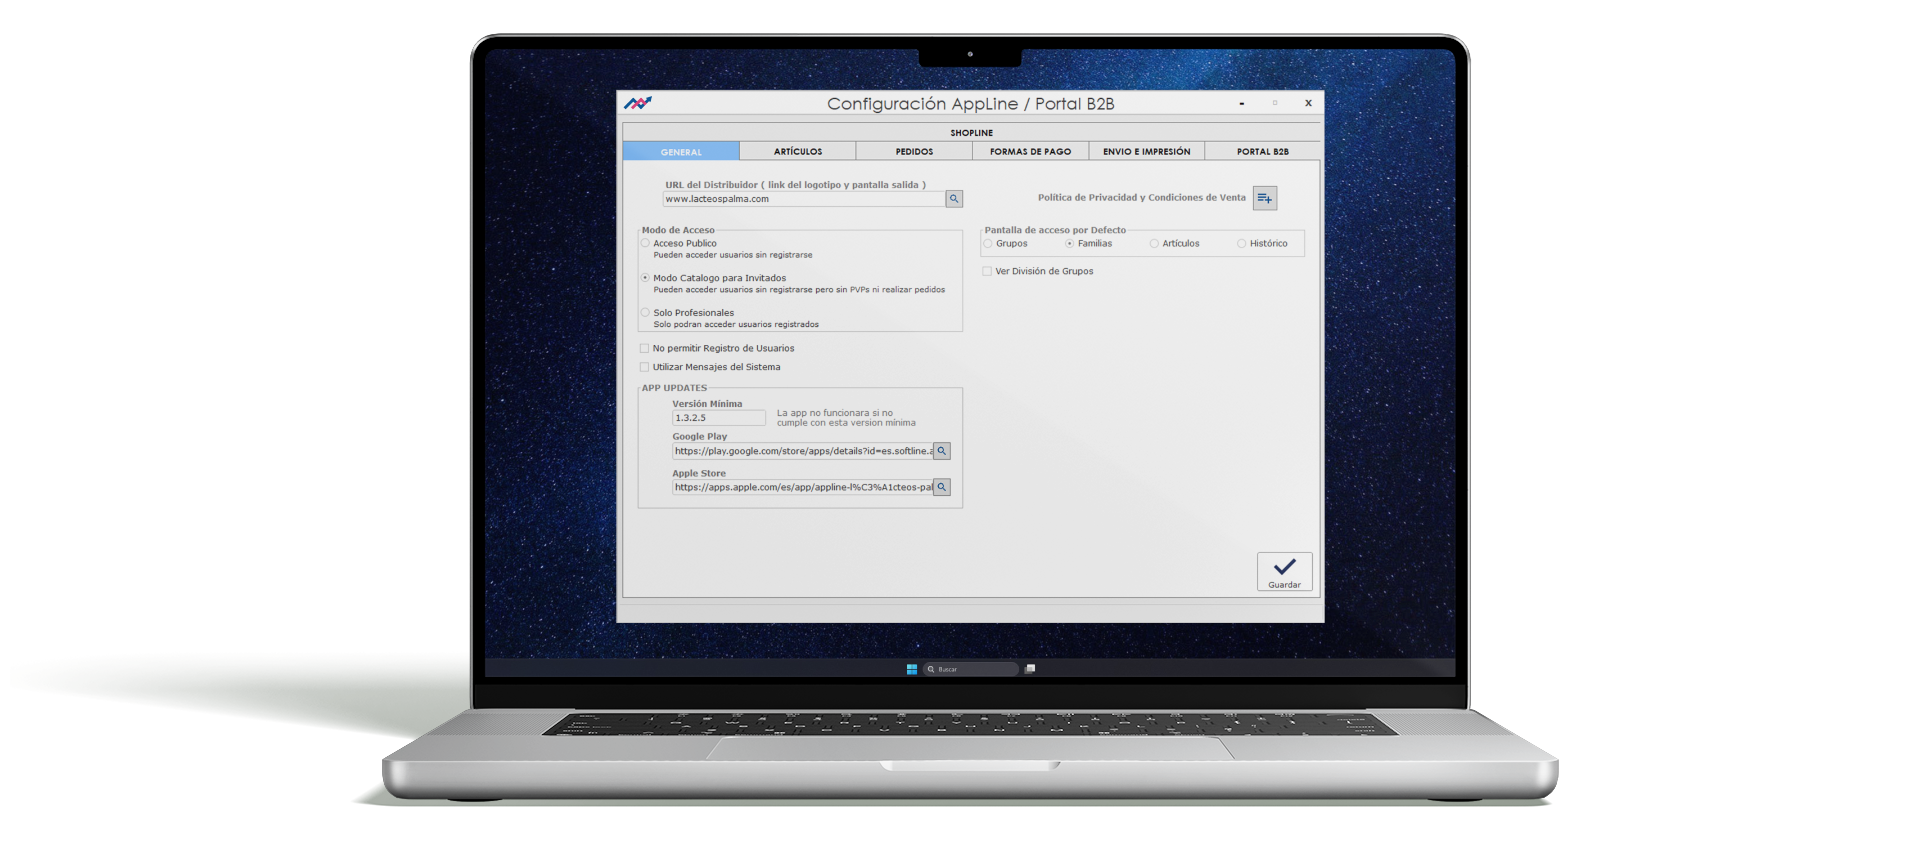The height and width of the screenshot is (842, 1920).
Task: Tick the Ver División de Grupos checkbox
Action: pyautogui.click(x=987, y=271)
